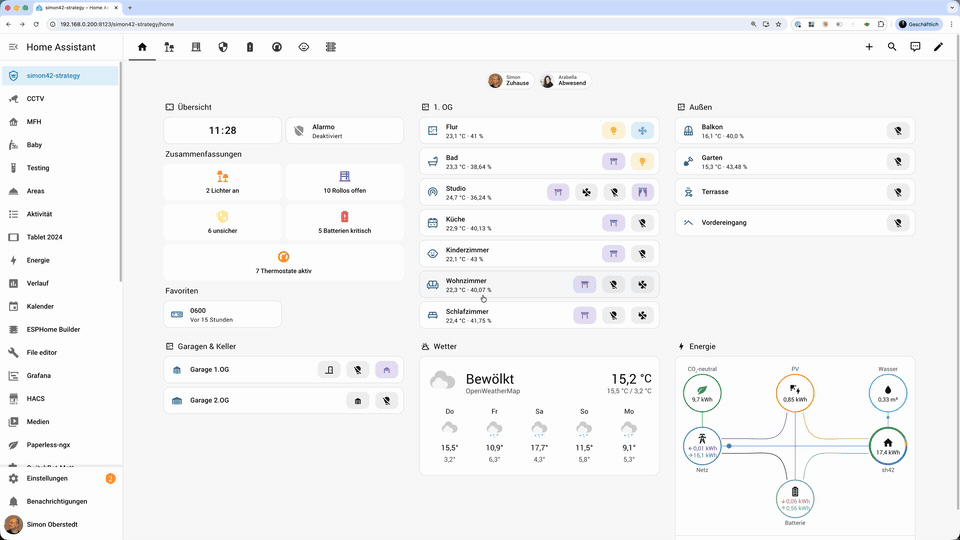The height and width of the screenshot is (540, 960).
Task: Open Medien in the sidebar
Action: click(x=60, y=422)
